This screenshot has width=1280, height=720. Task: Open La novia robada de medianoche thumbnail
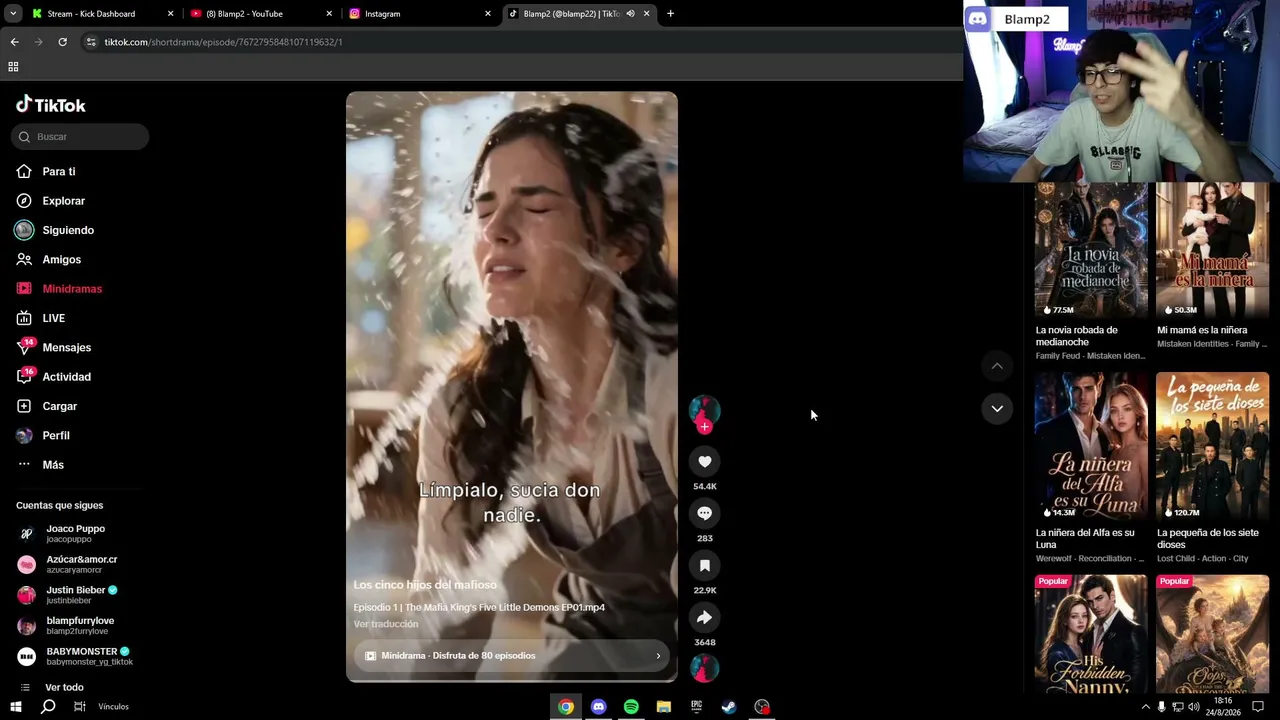tap(1091, 250)
